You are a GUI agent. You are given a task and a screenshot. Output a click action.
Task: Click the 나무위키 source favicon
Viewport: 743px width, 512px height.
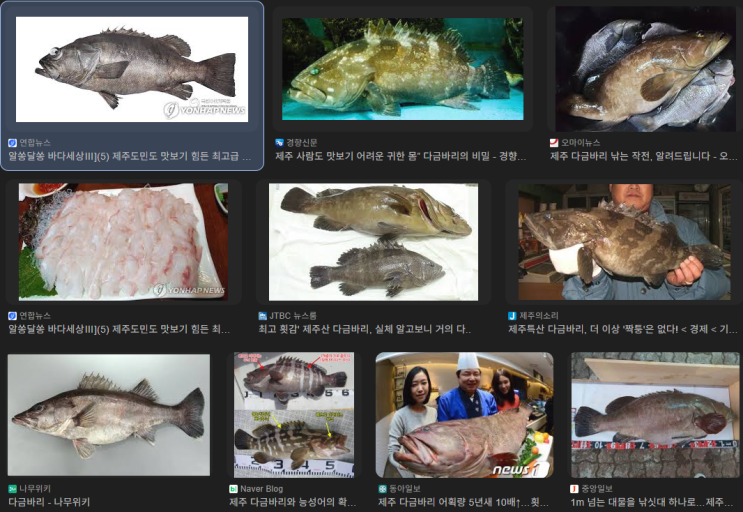(x=12, y=489)
